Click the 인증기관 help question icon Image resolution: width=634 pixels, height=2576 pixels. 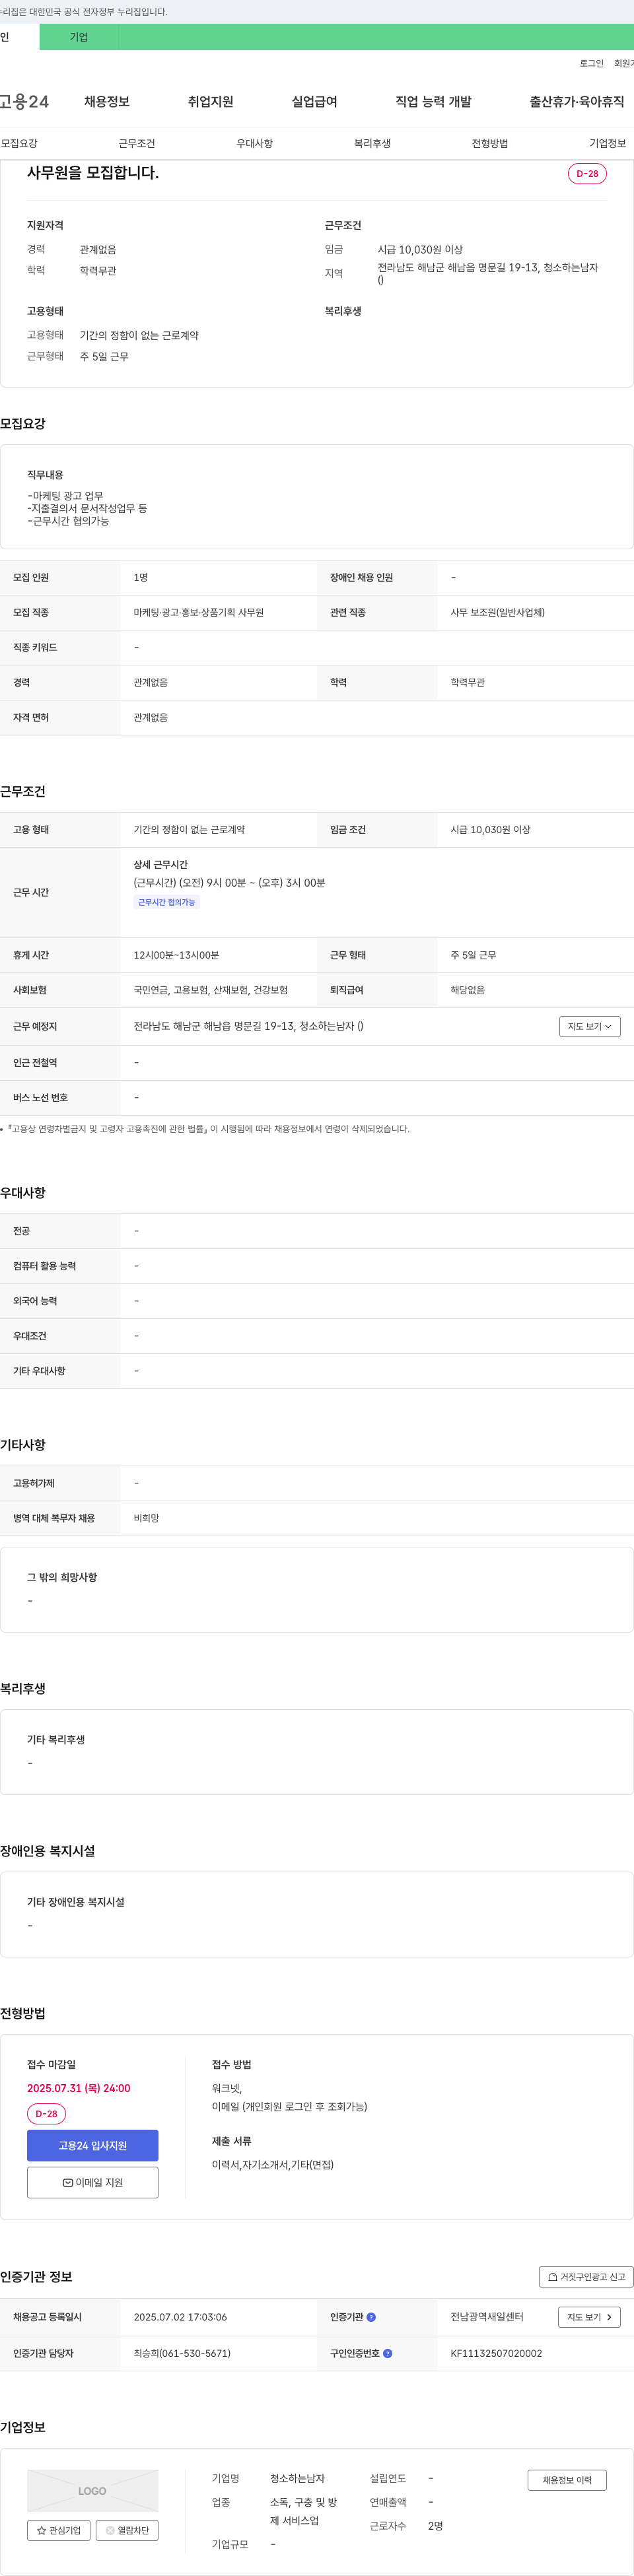coord(371,2316)
